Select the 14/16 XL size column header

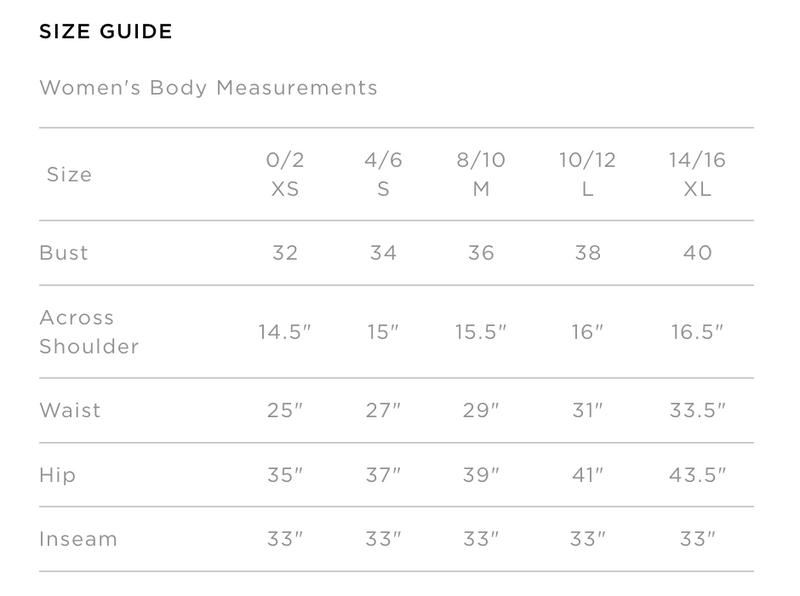pyautogui.click(x=697, y=175)
